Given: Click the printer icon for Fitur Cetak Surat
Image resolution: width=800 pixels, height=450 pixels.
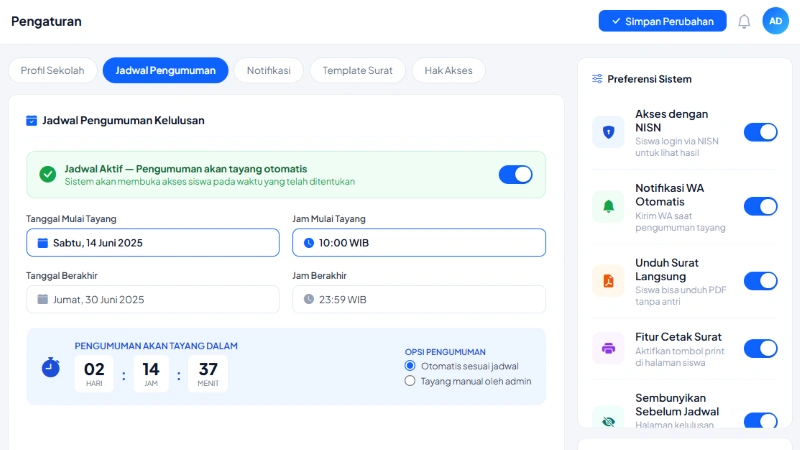Looking at the screenshot, I should [608, 348].
